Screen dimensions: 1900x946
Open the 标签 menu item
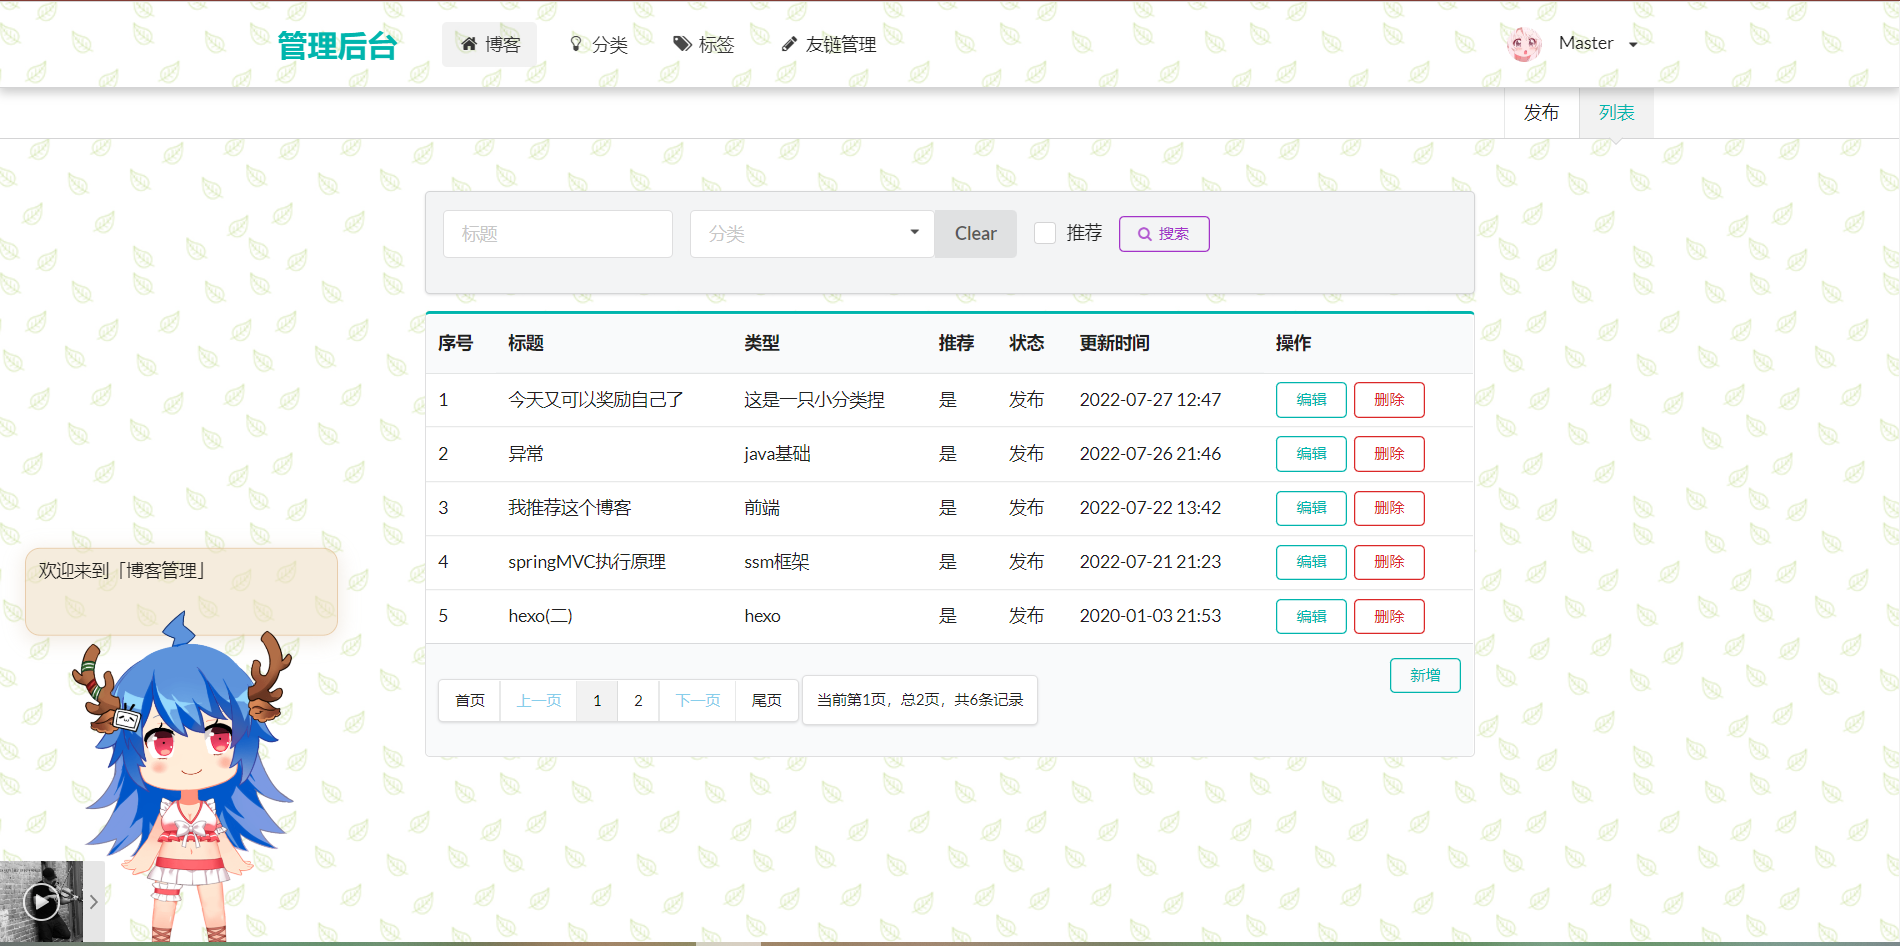coord(704,44)
